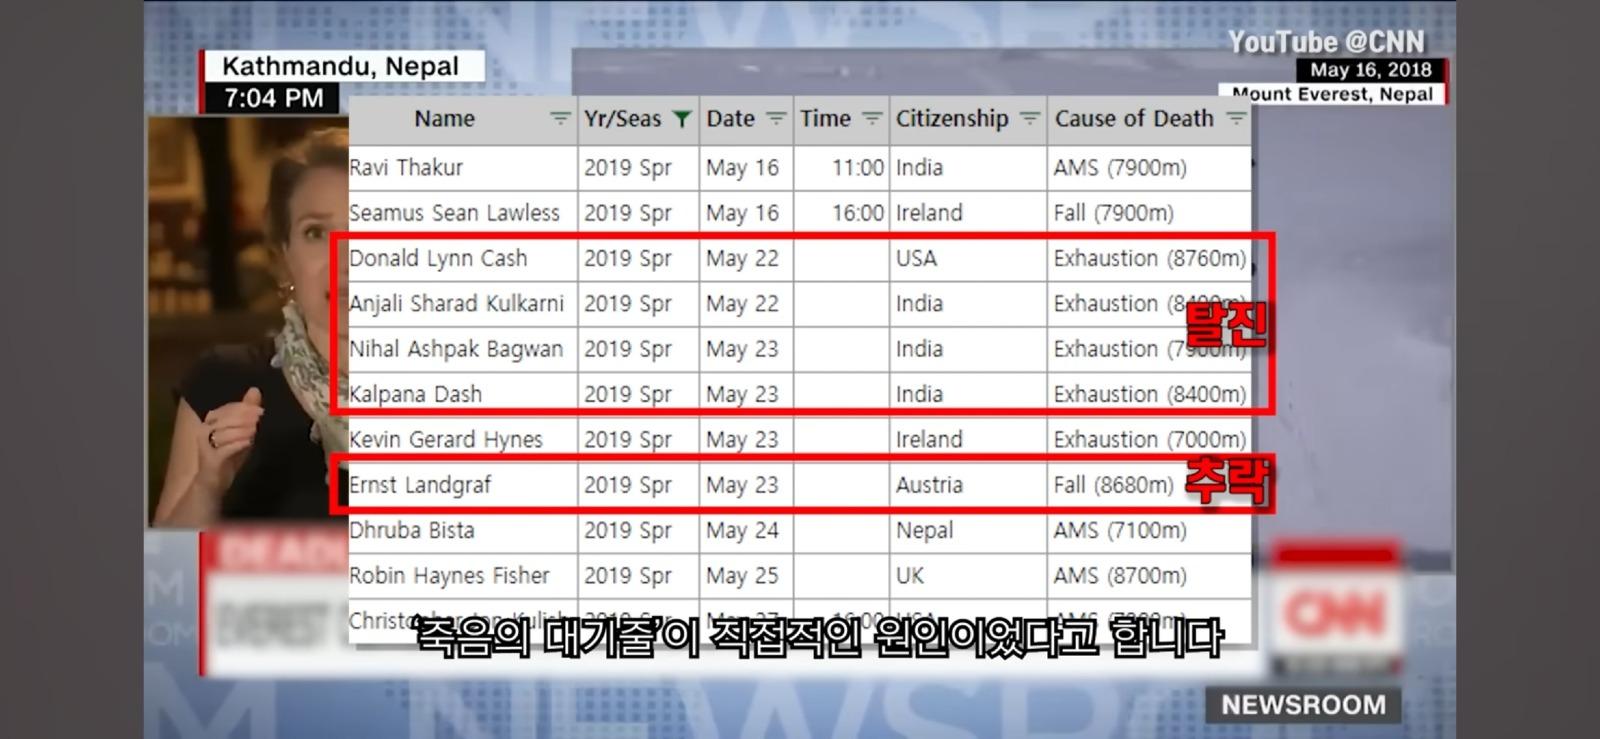Click the May 16, 2018 date label
Image resolution: width=1600 pixels, height=739 pixels.
click(1371, 70)
